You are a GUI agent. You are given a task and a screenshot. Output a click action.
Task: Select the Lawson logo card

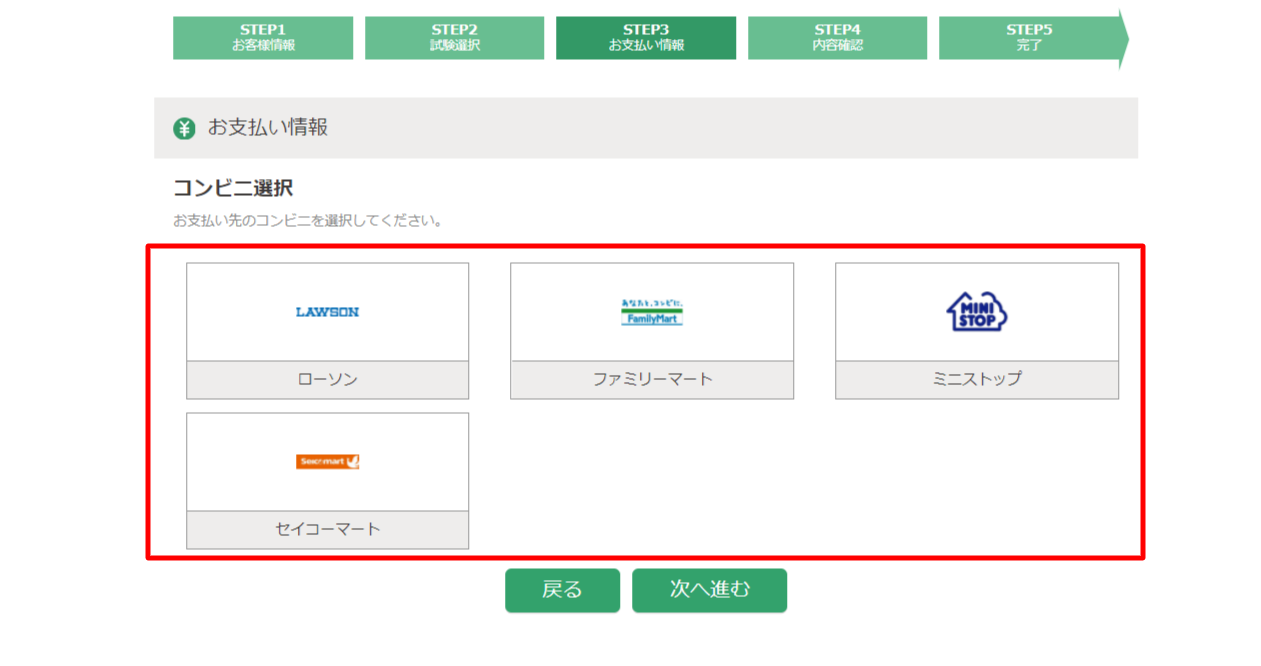[327, 312]
